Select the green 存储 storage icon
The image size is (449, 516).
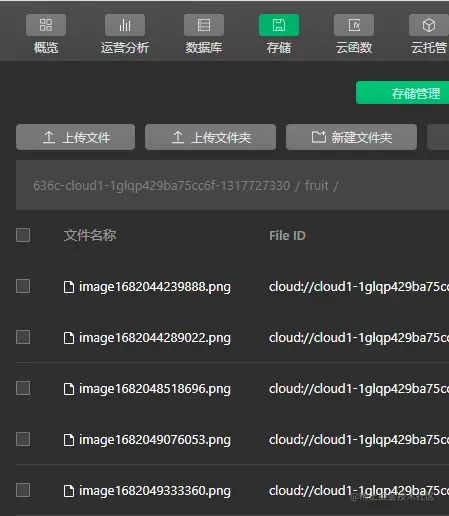click(279, 25)
